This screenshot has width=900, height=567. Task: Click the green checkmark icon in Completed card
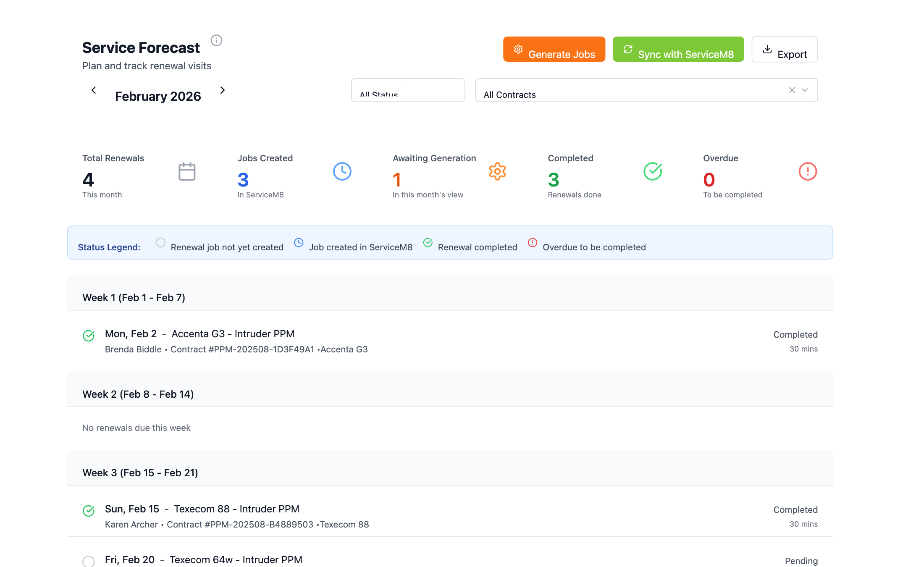(652, 171)
